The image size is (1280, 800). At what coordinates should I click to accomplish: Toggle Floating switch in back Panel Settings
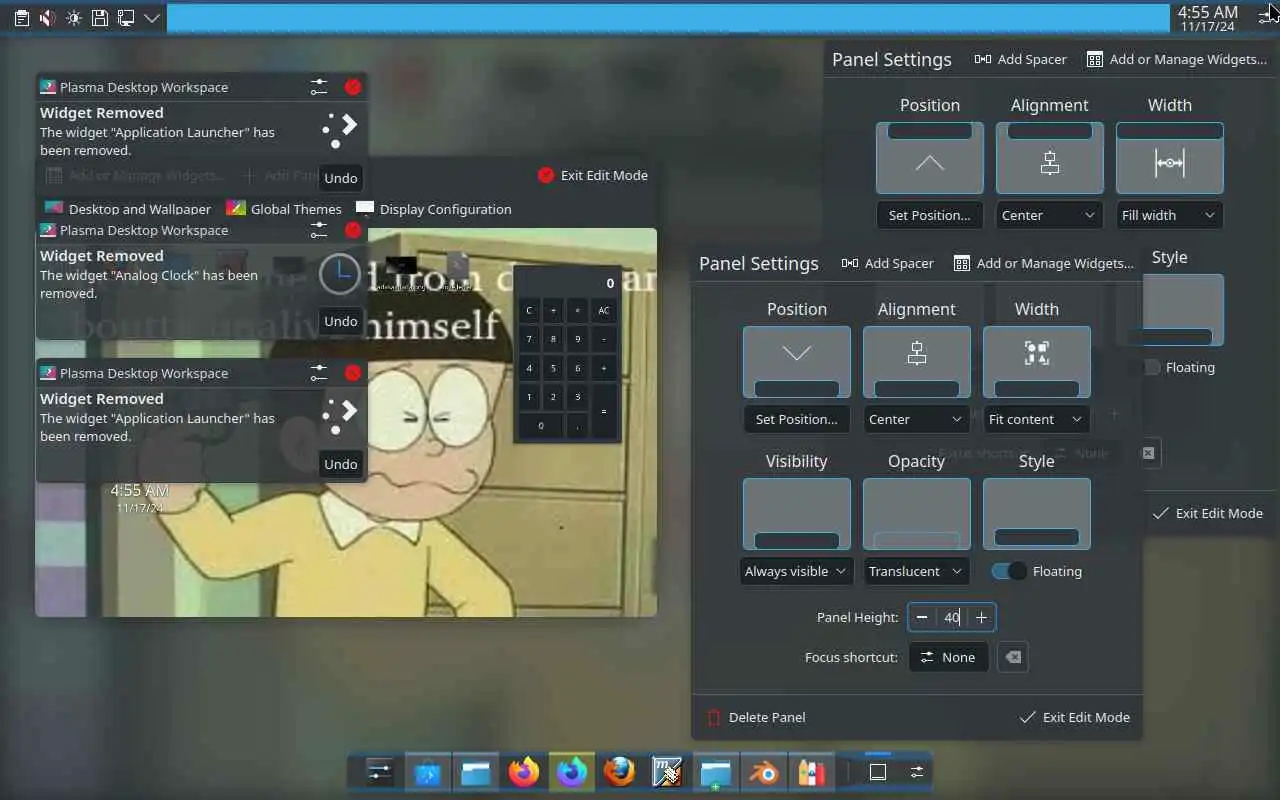pyautogui.click(x=1151, y=367)
